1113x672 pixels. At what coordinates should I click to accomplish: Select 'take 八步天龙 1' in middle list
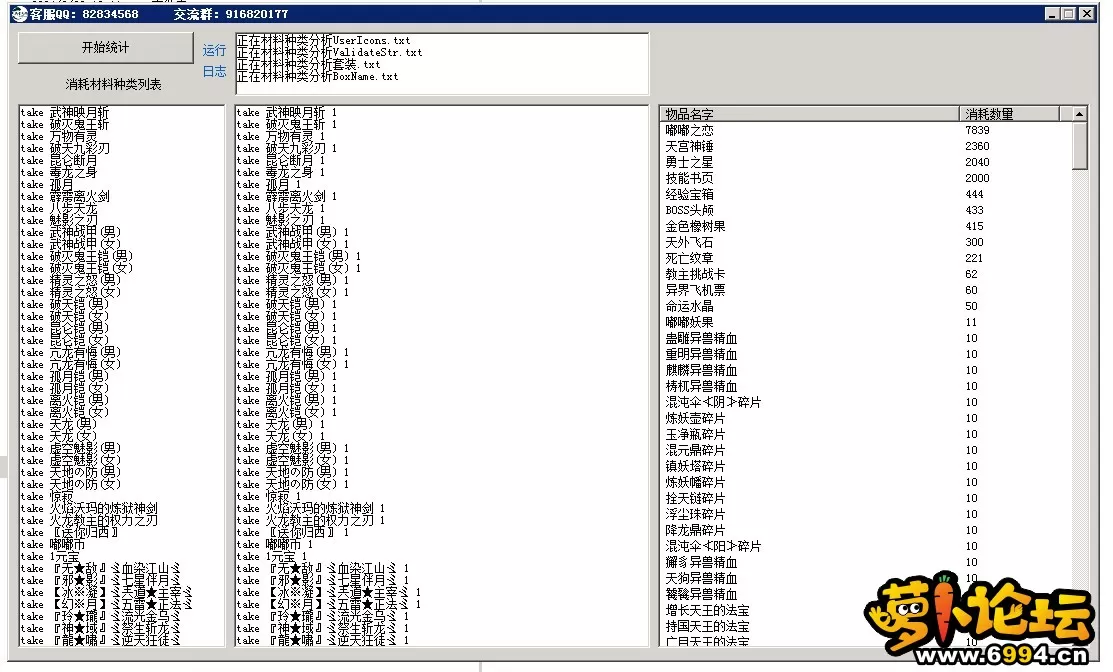click(281, 209)
